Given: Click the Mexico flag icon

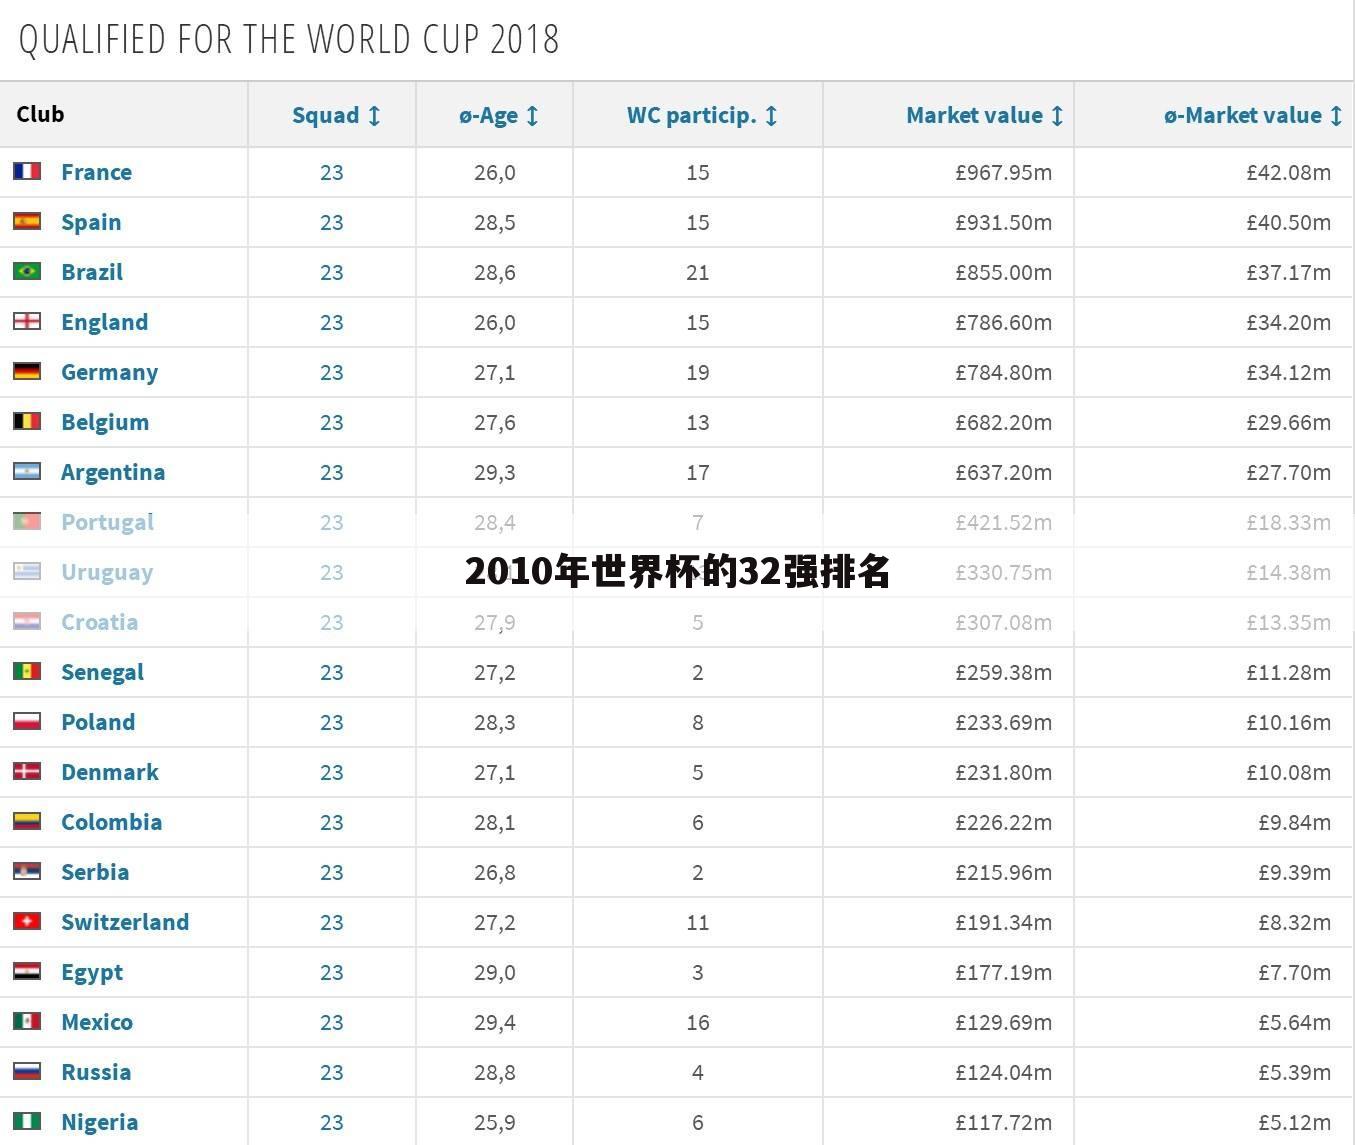Looking at the screenshot, I should 27,1021.
